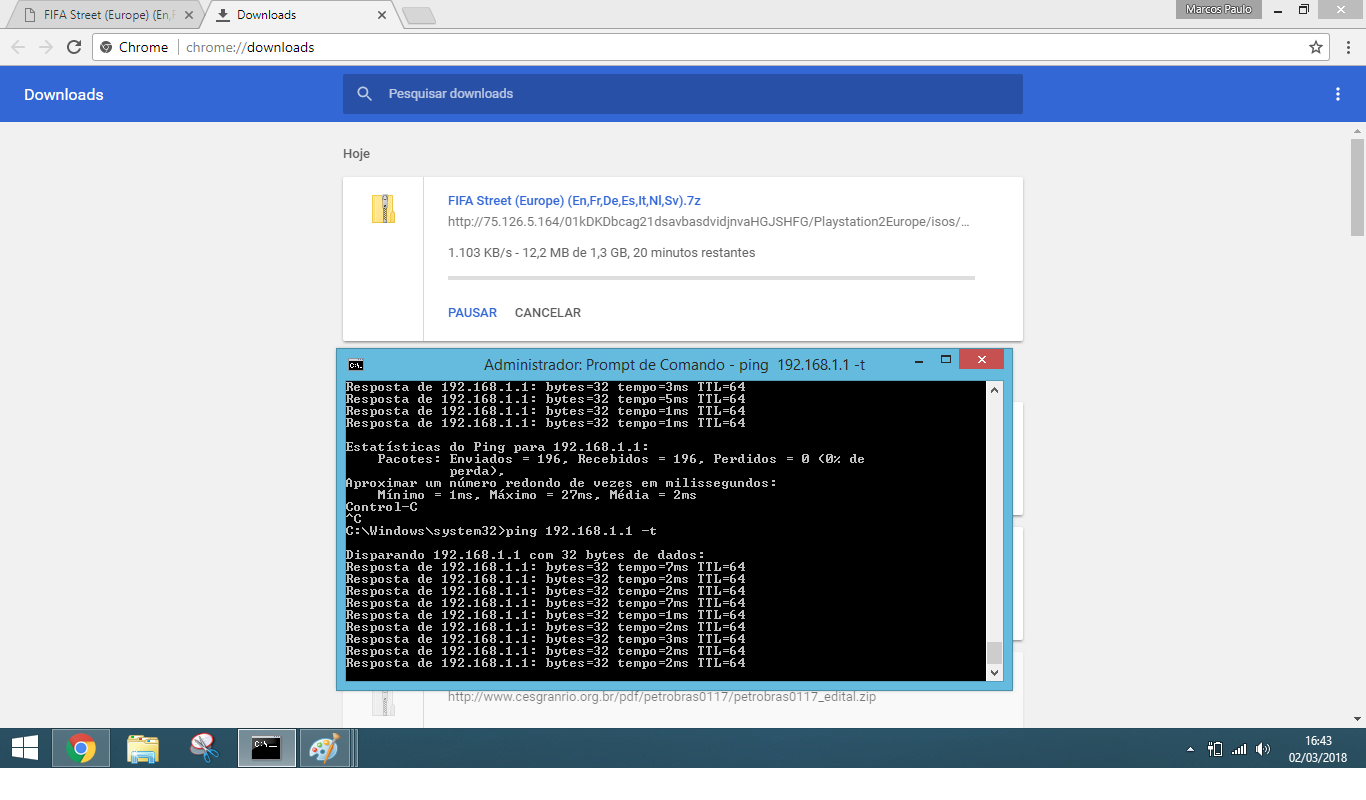Go forward in Chrome history

coord(46,47)
